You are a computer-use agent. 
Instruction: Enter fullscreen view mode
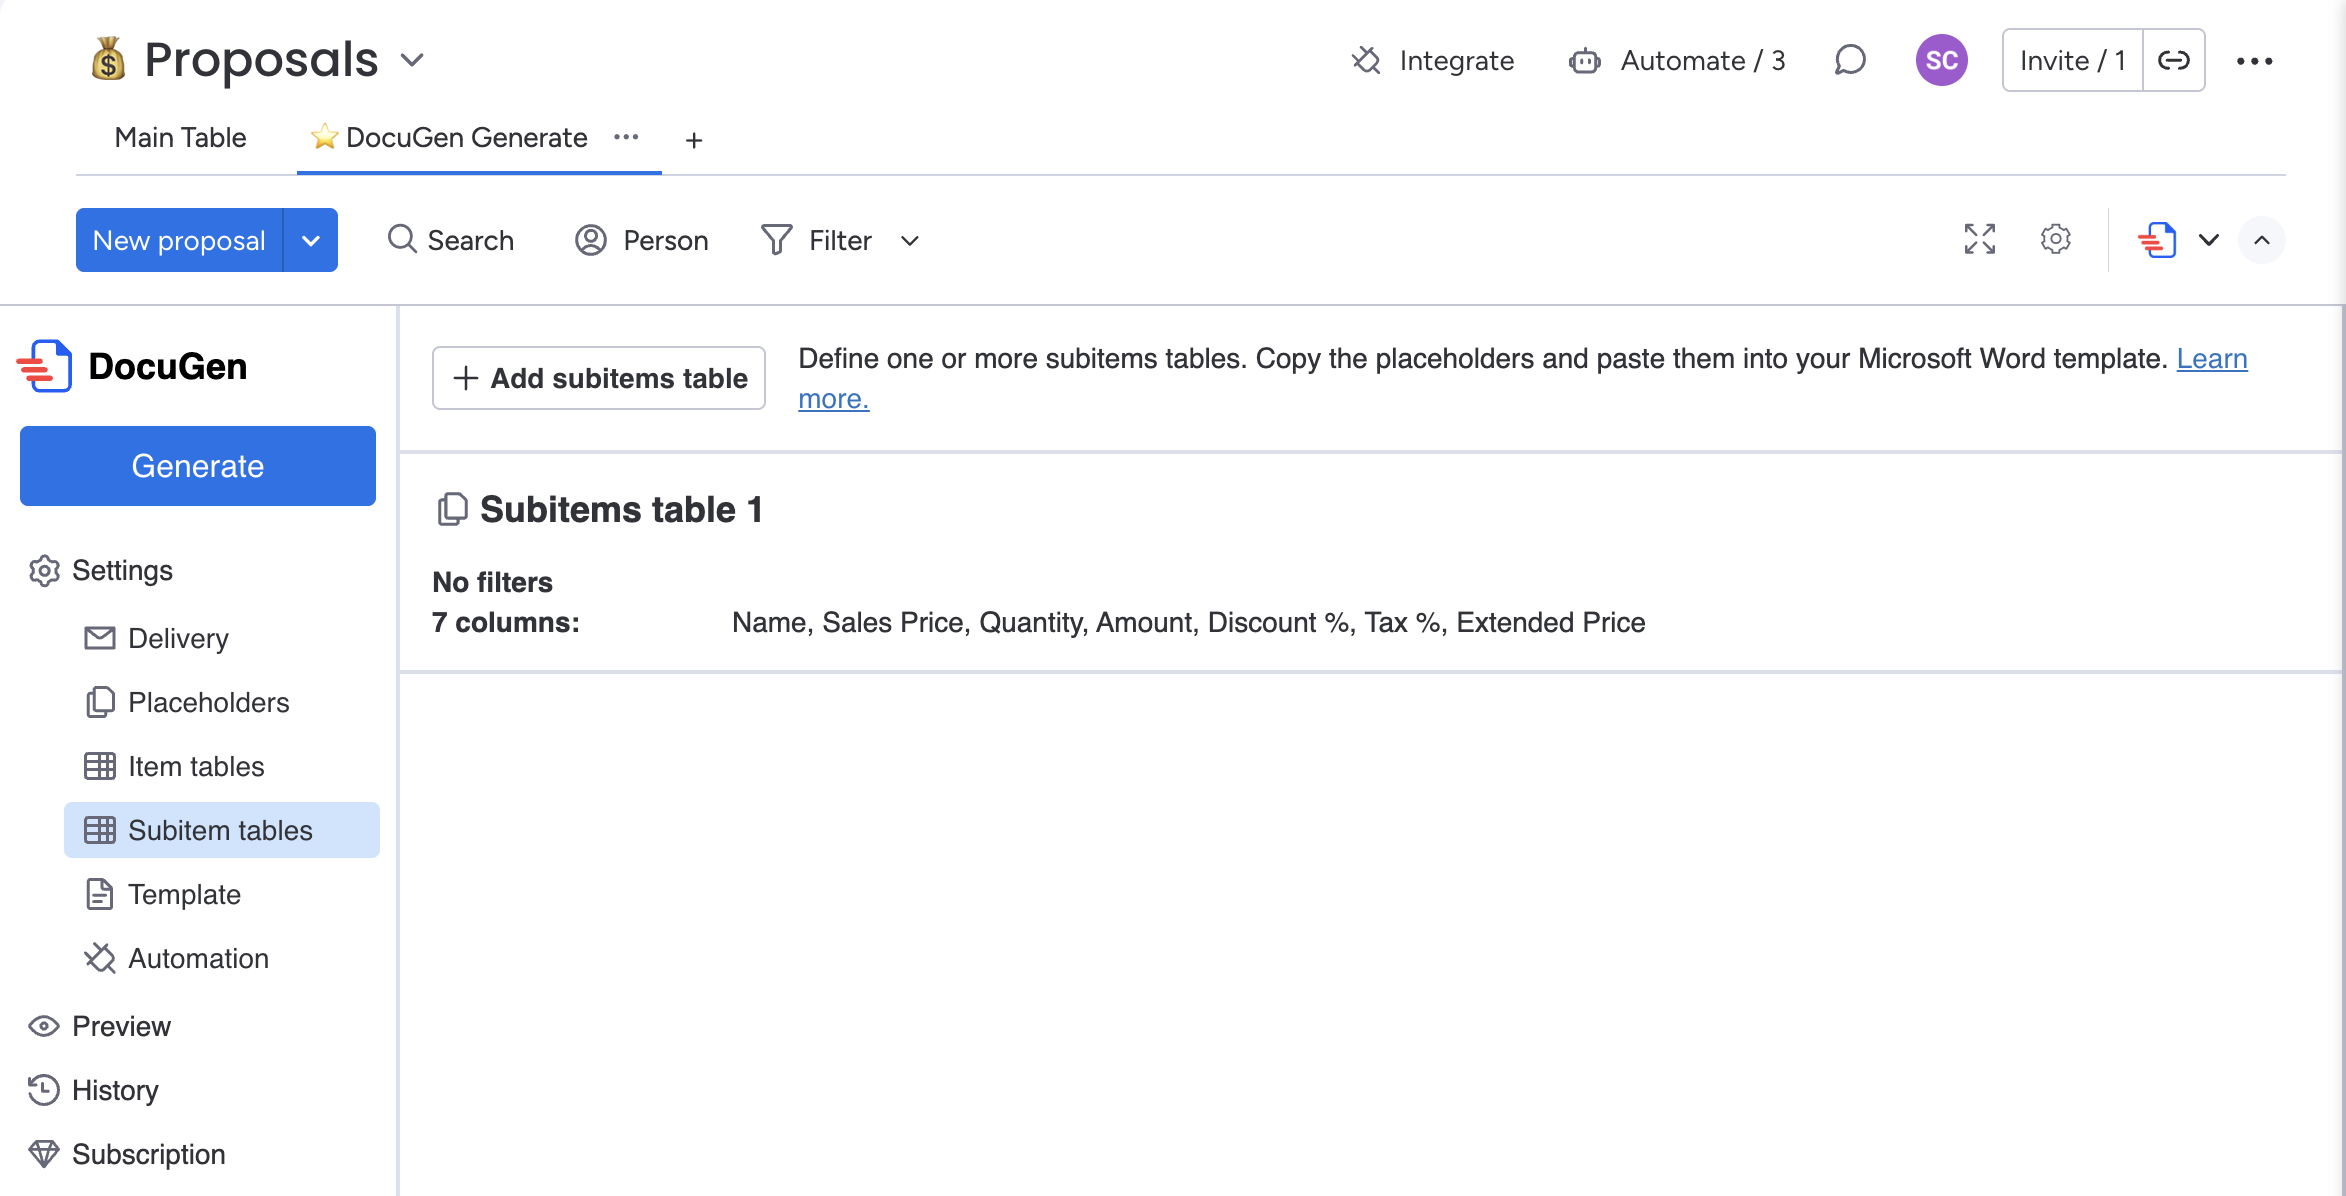[1979, 239]
